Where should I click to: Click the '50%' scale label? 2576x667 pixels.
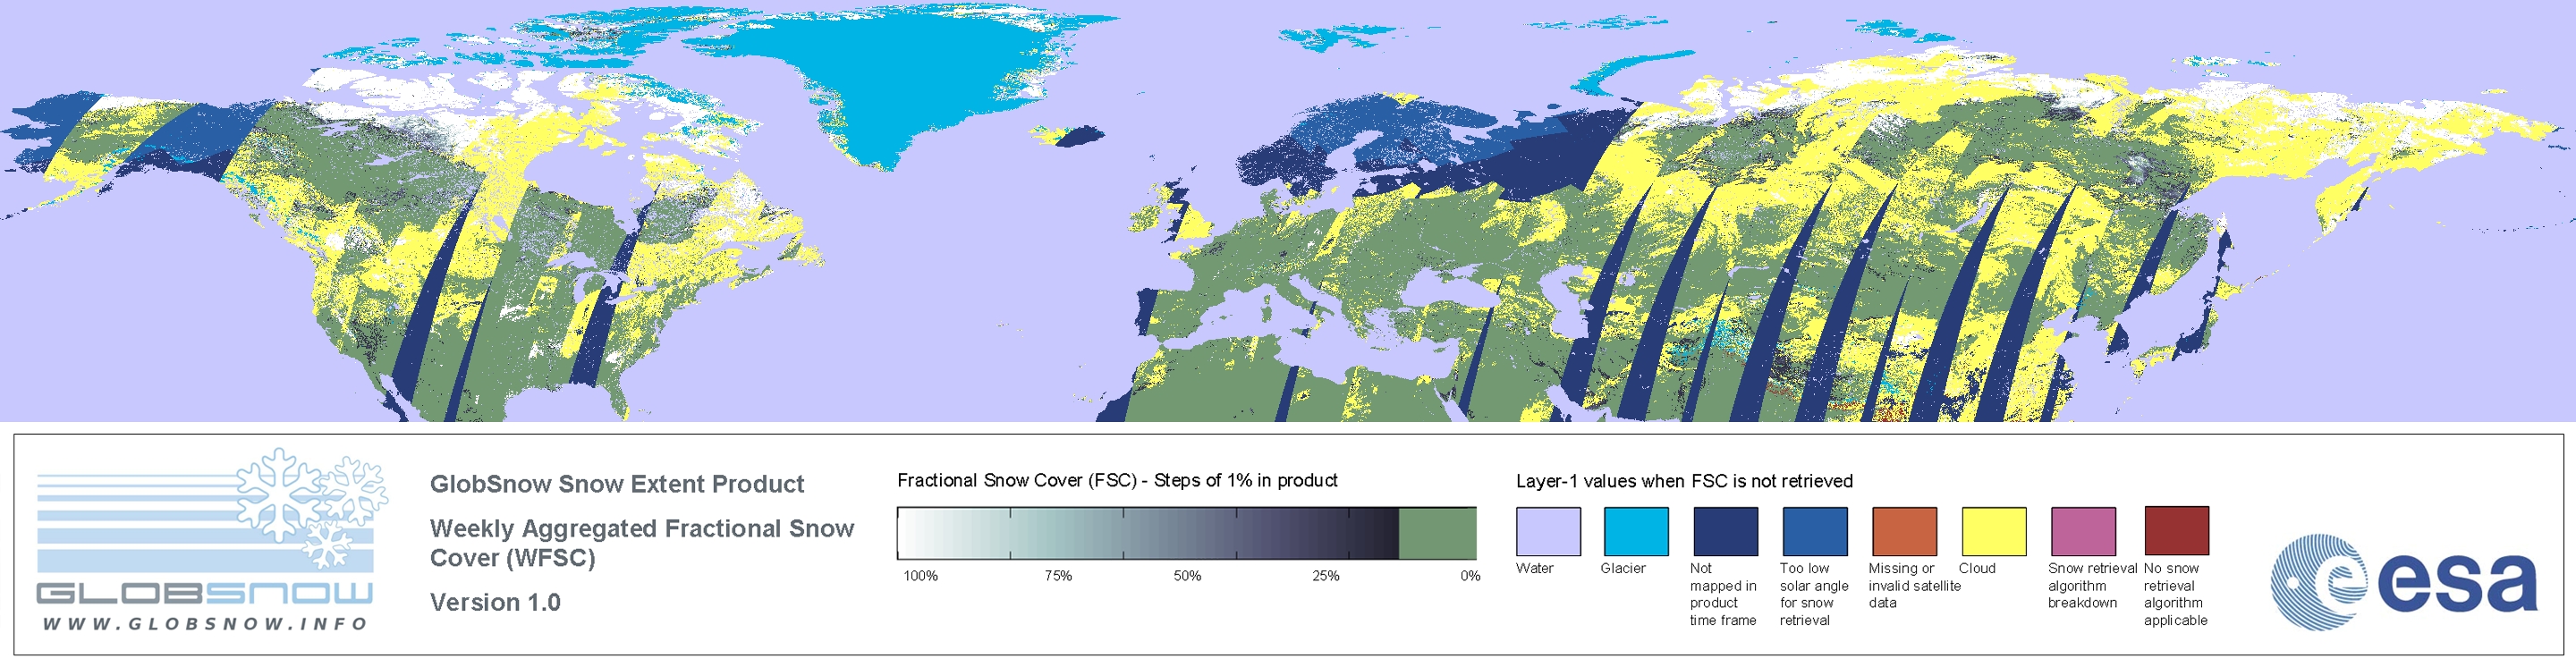[x=1187, y=576]
